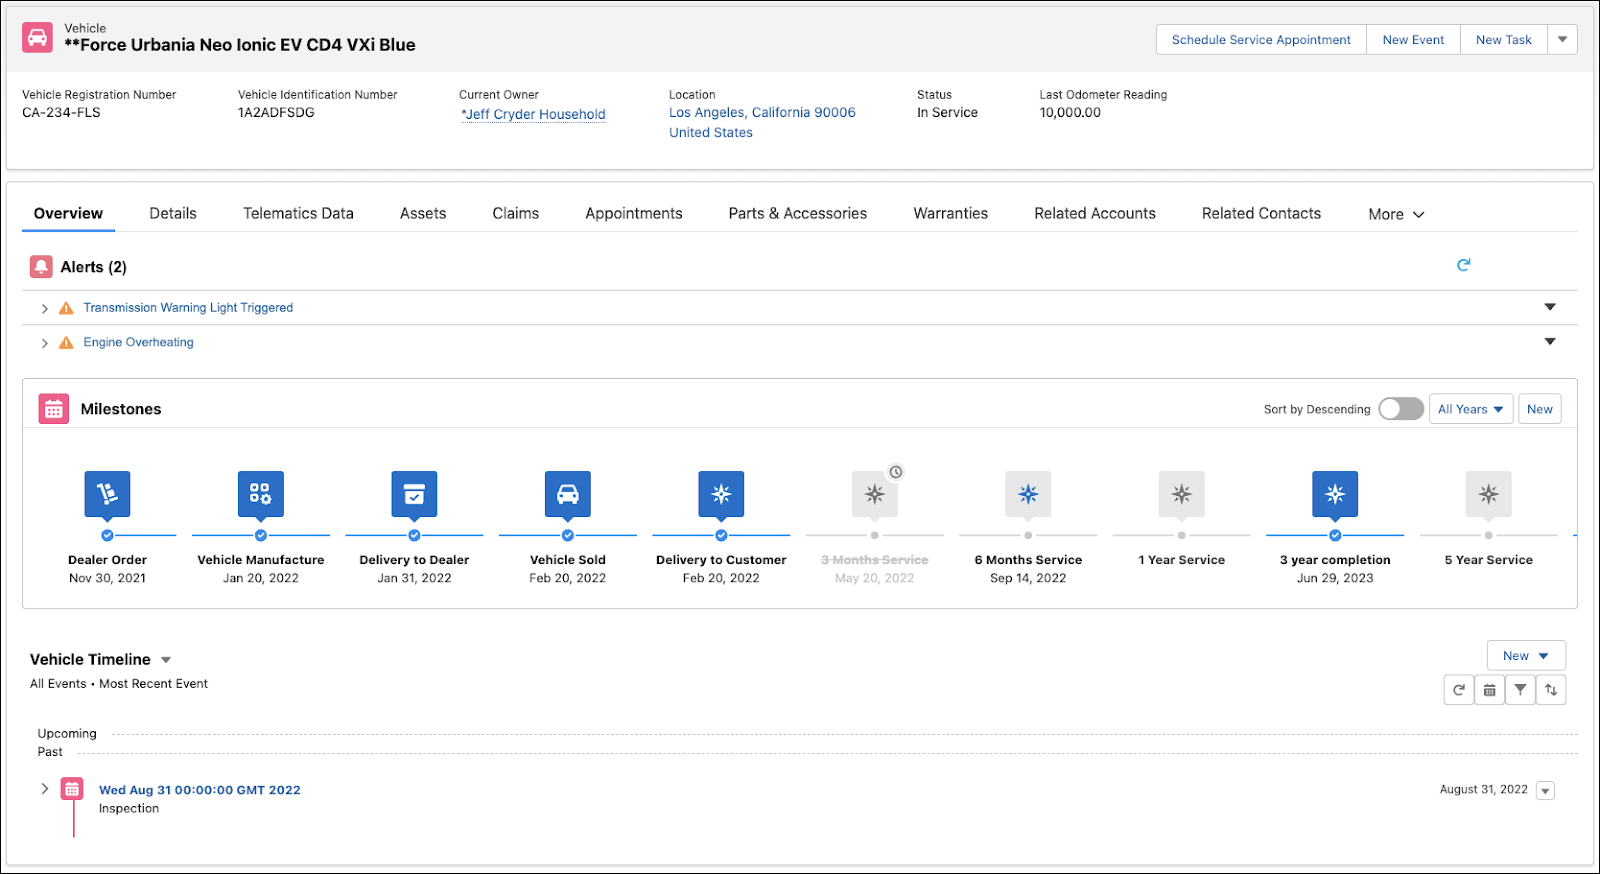Select the 5 Year Service milestone icon

point(1489,494)
